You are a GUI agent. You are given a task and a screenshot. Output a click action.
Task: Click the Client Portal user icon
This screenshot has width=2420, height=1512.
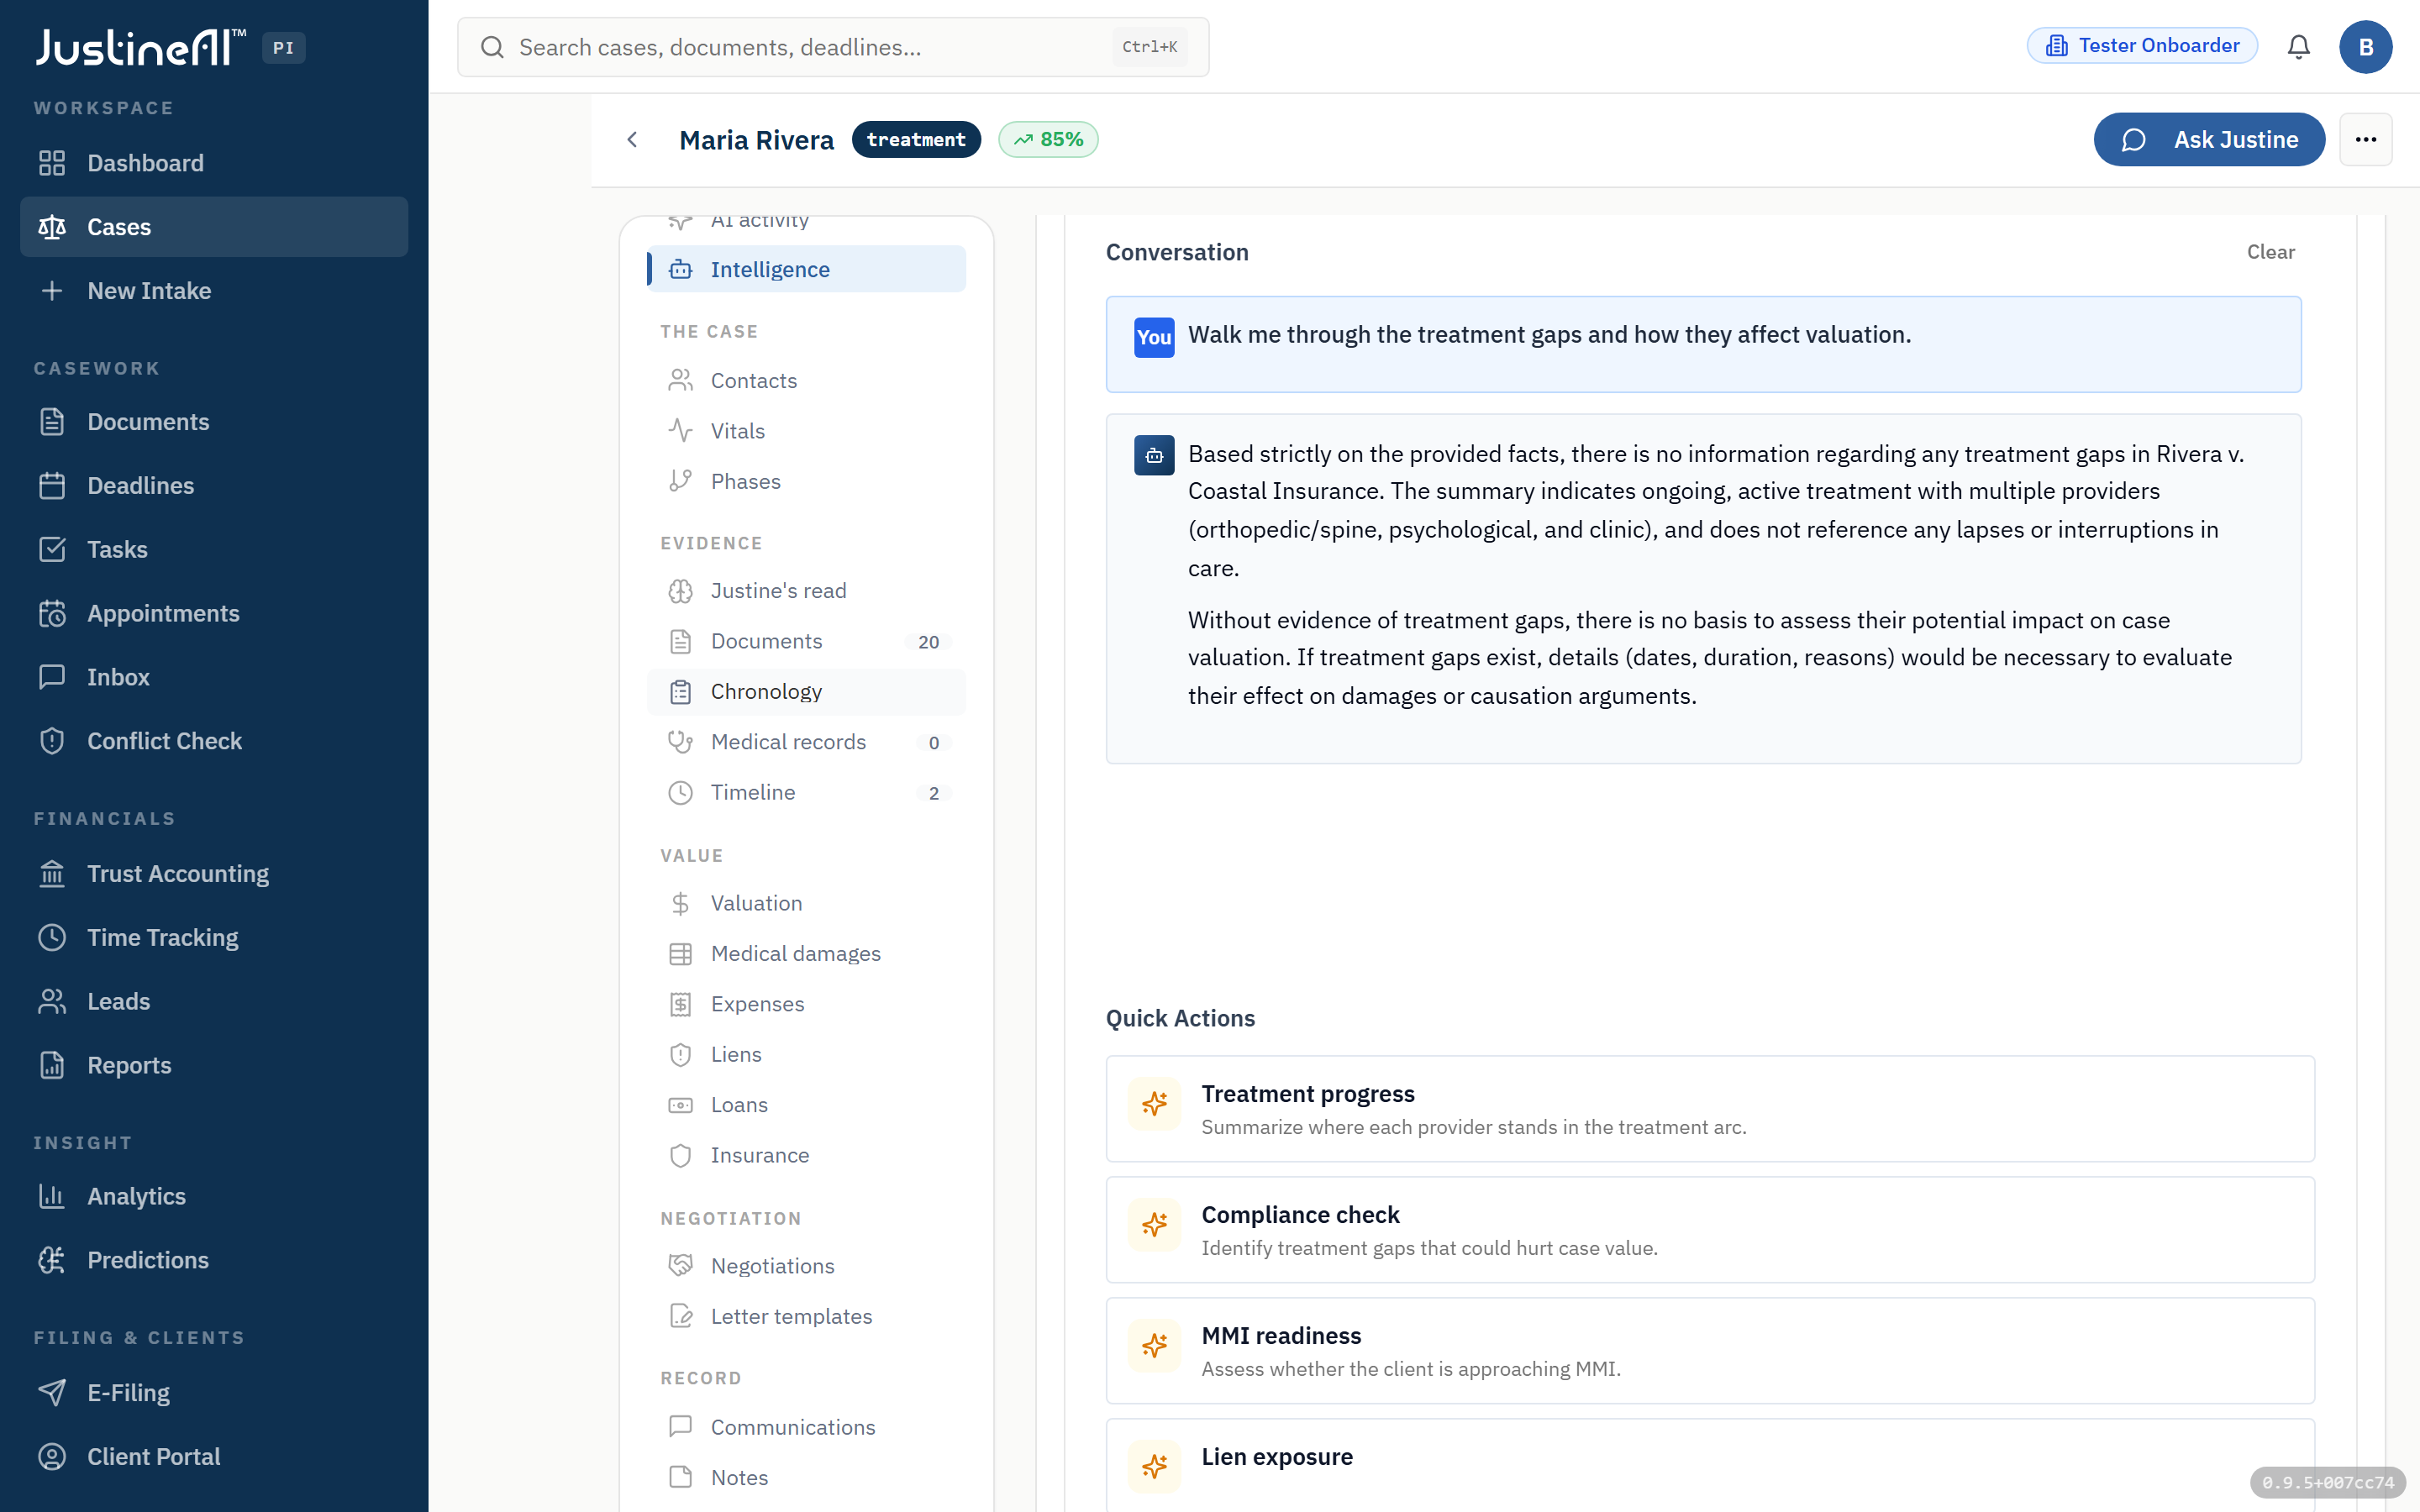click(x=52, y=1457)
